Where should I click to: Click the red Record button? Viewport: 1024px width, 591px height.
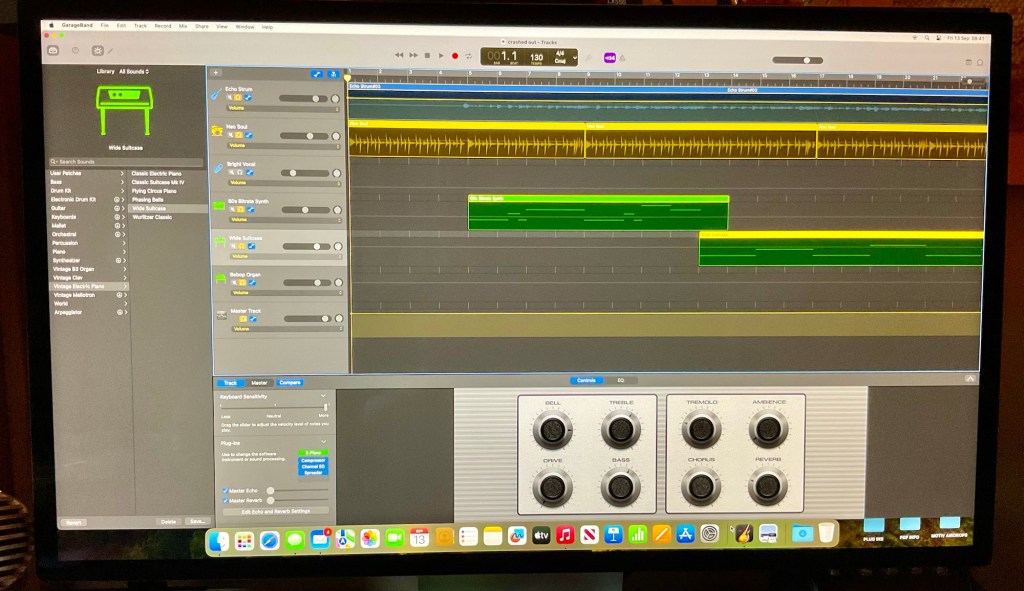454,56
